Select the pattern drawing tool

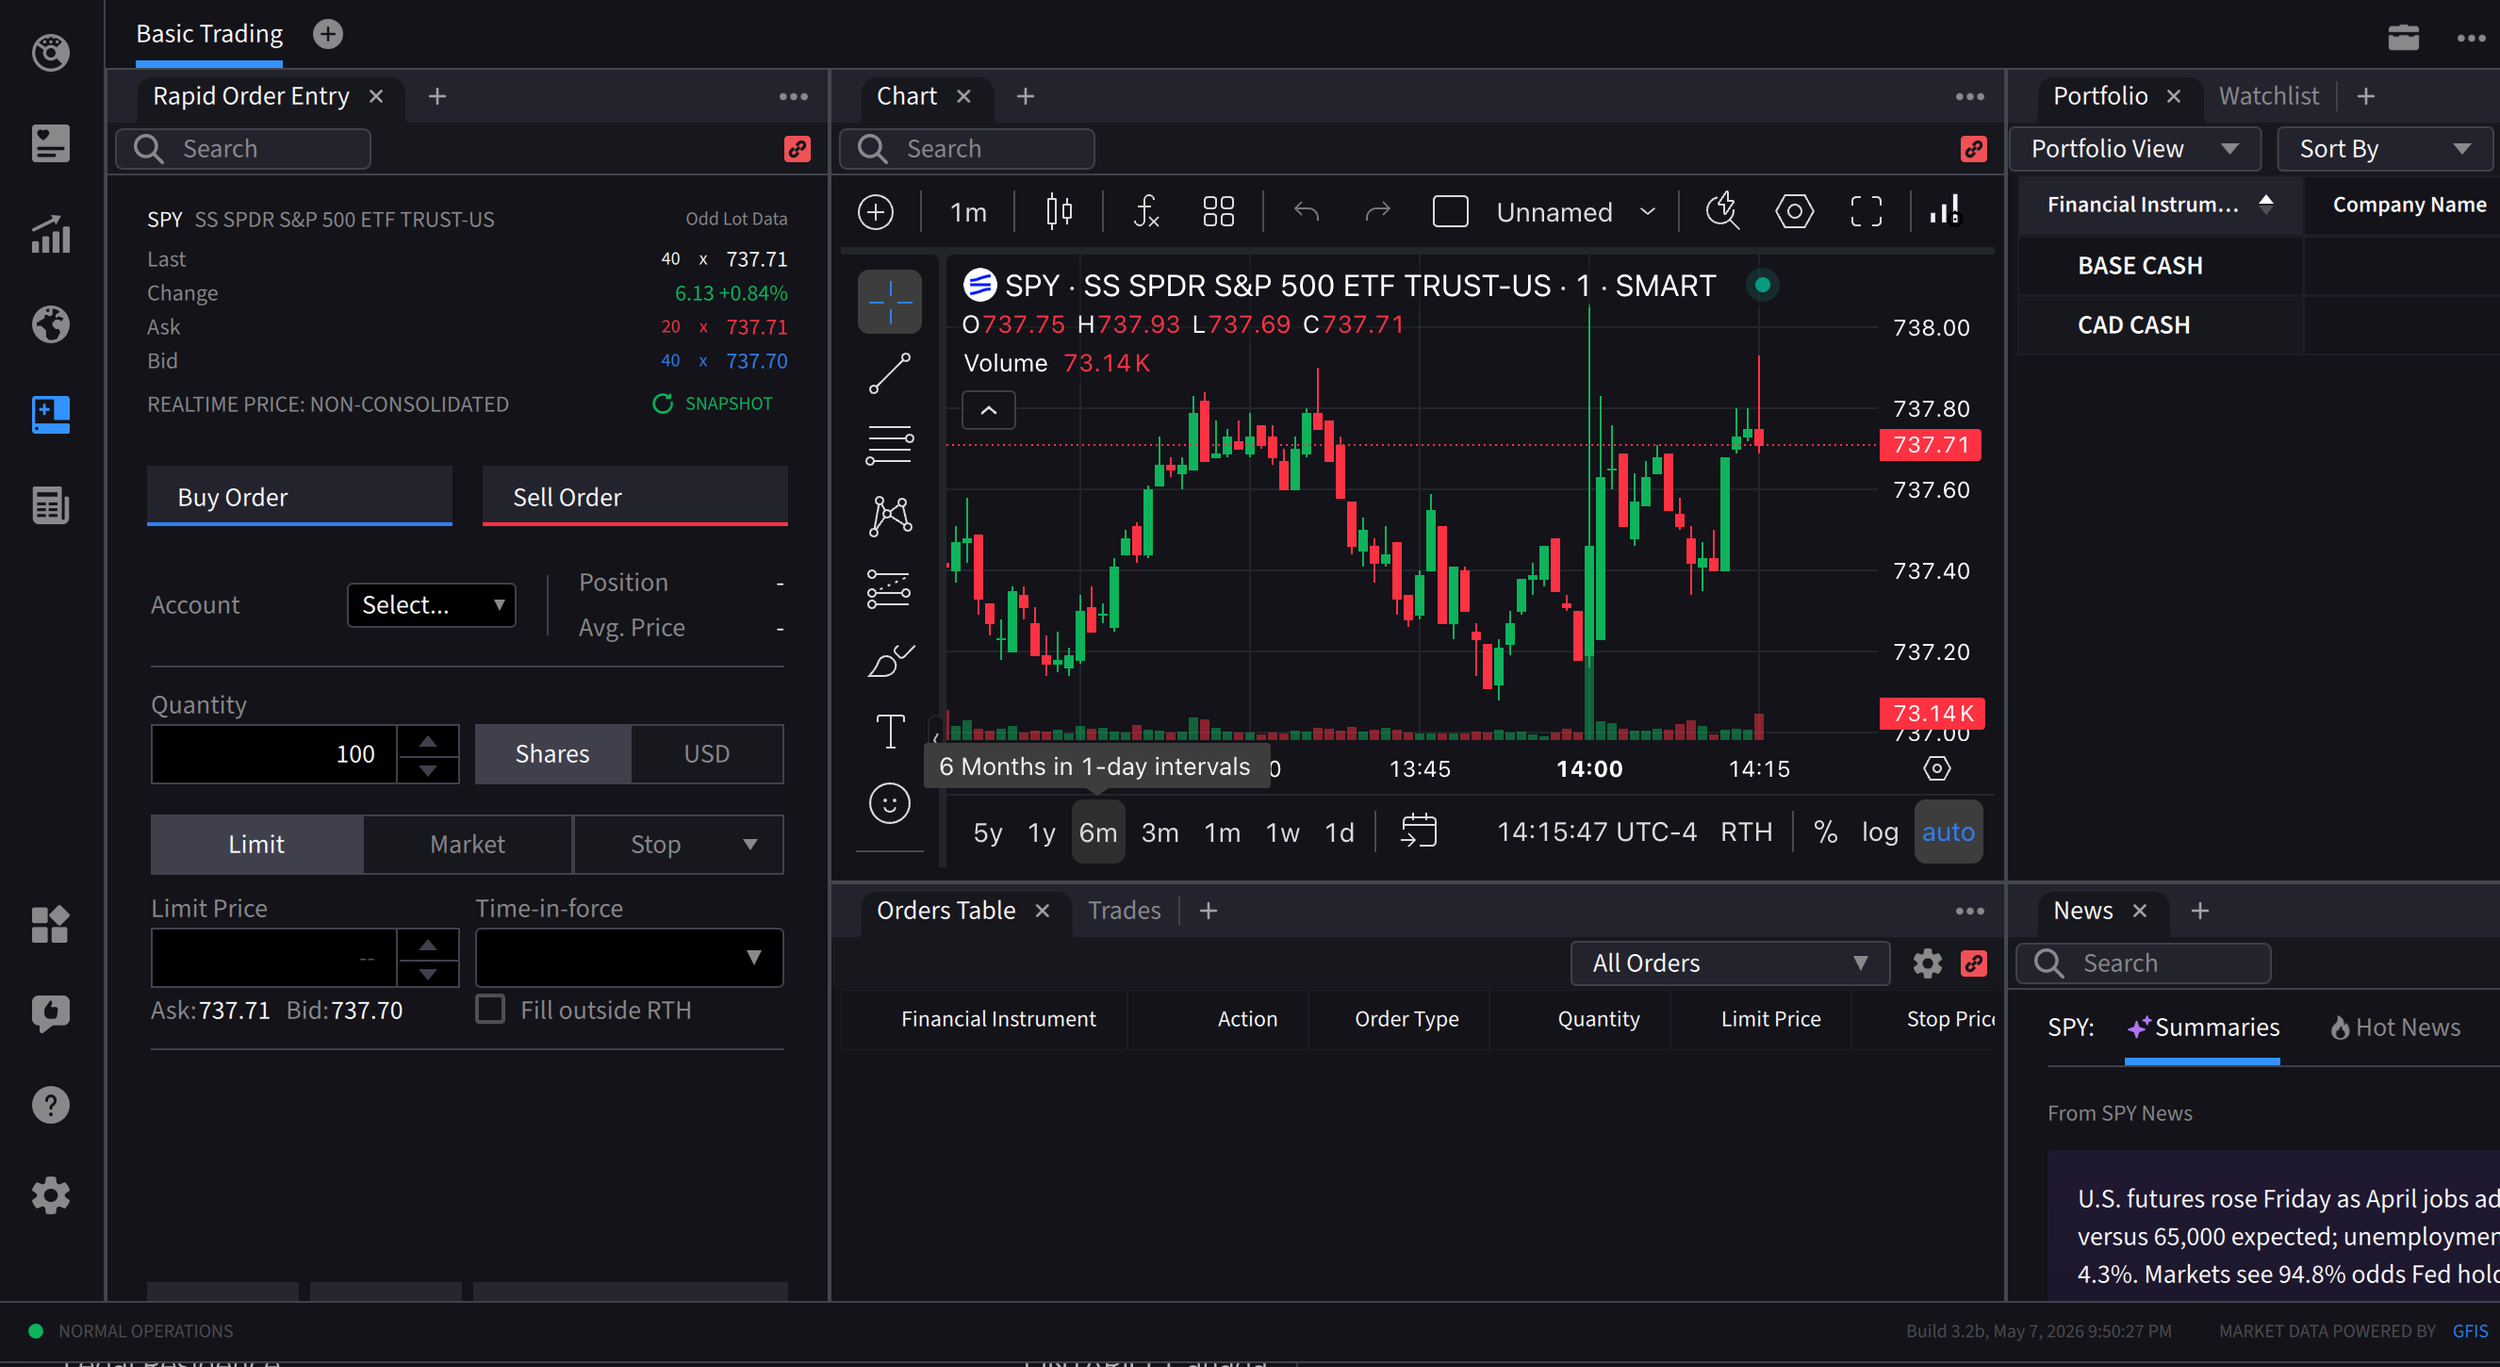(x=889, y=517)
